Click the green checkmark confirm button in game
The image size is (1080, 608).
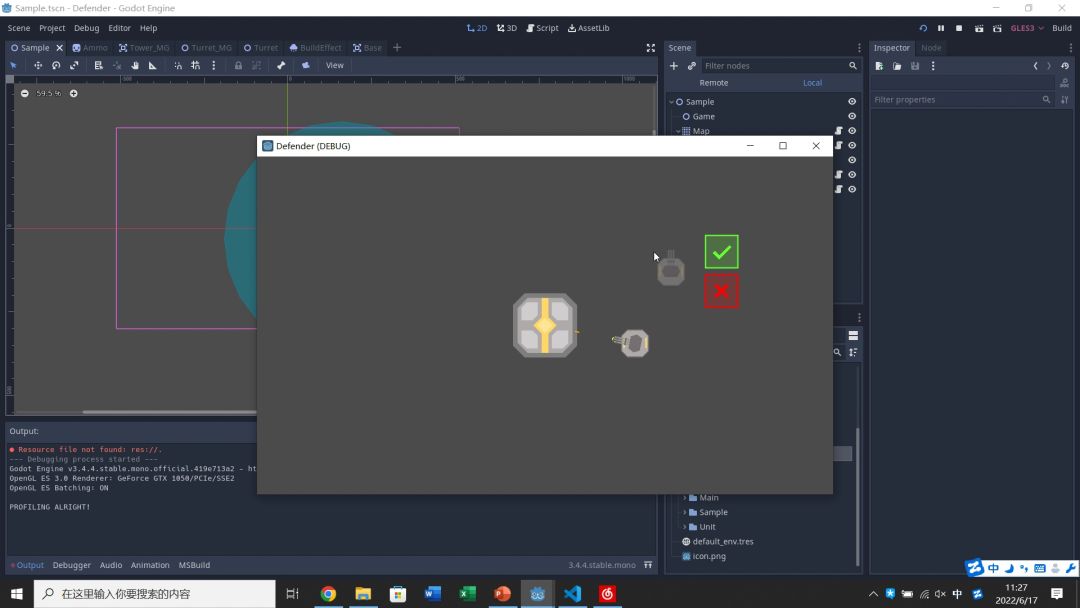pyautogui.click(x=721, y=252)
